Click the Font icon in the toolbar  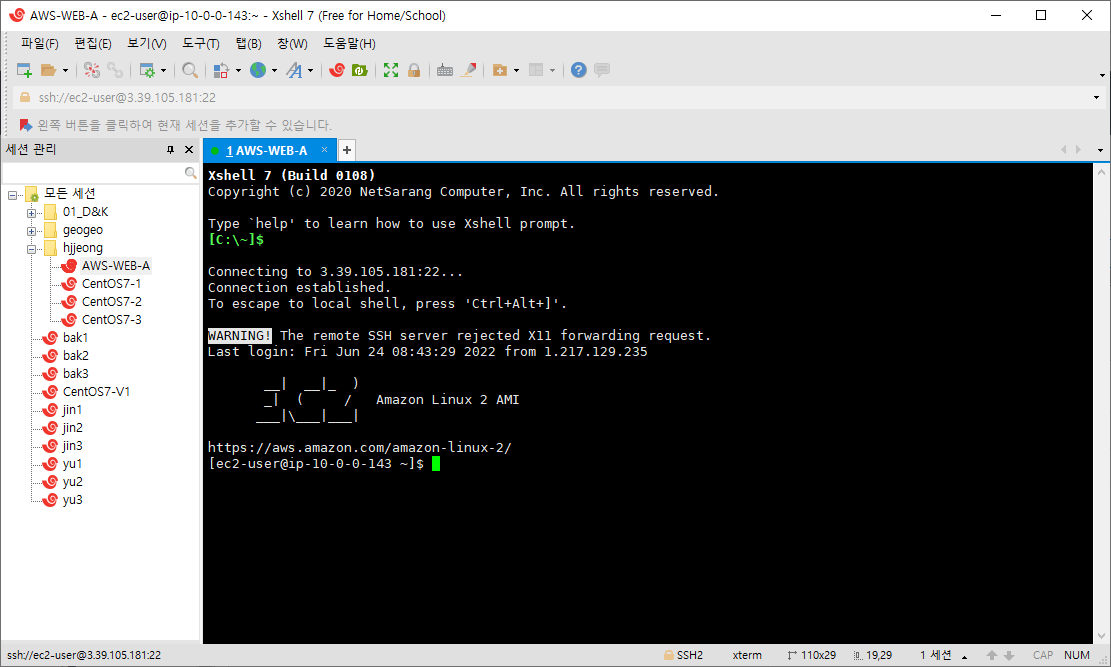pos(294,70)
